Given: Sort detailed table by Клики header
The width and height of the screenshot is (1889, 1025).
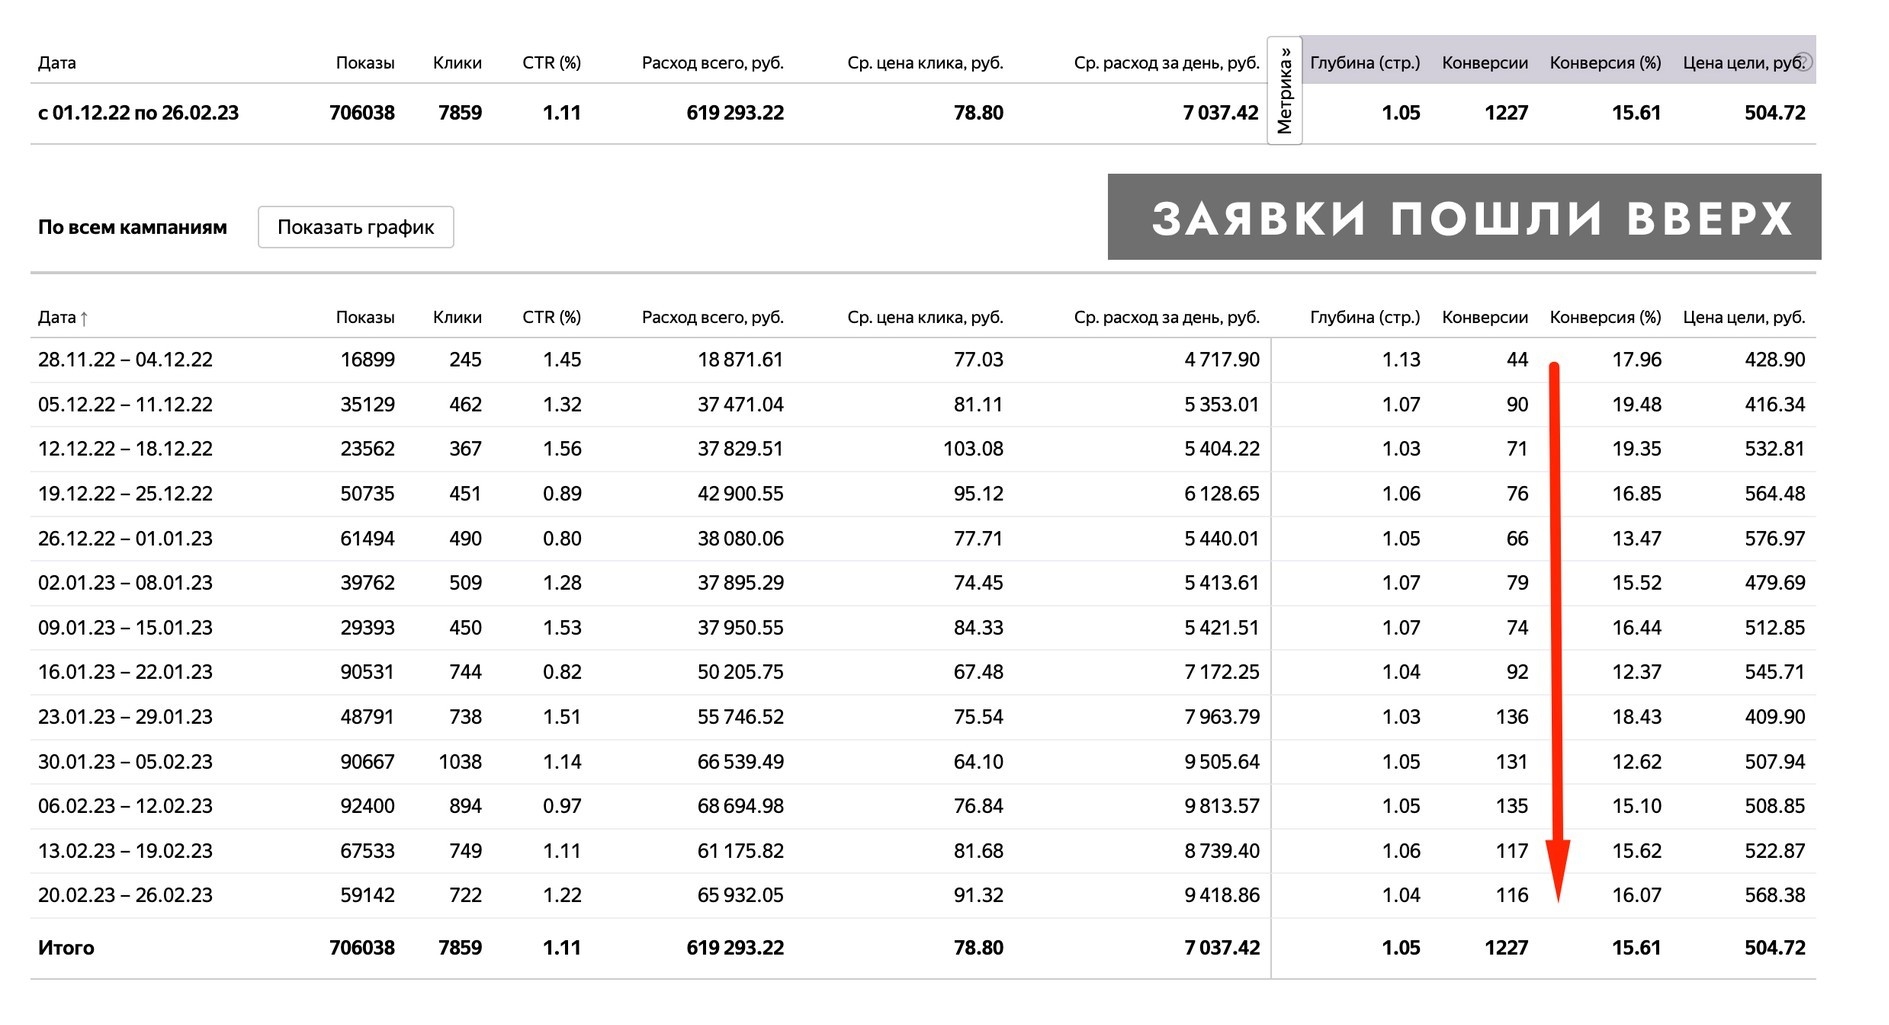Looking at the screenshot, I should click(x=457, y=317).
